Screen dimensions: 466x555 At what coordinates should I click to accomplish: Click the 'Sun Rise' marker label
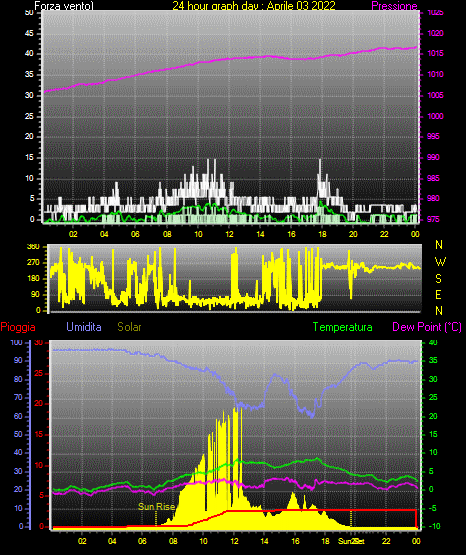156,507
